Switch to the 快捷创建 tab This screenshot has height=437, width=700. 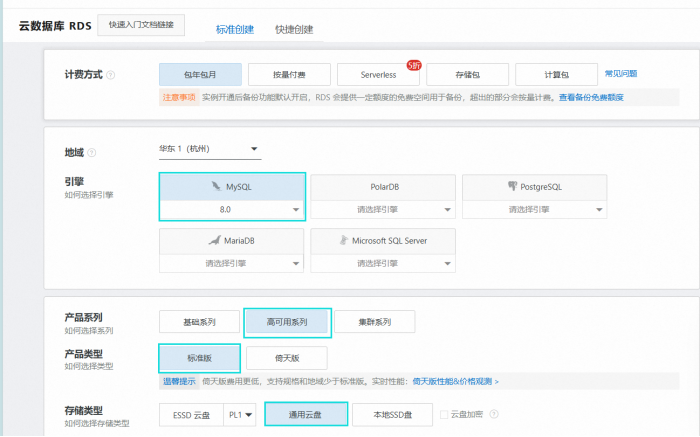pyautogui.click(x=294, y=29)
